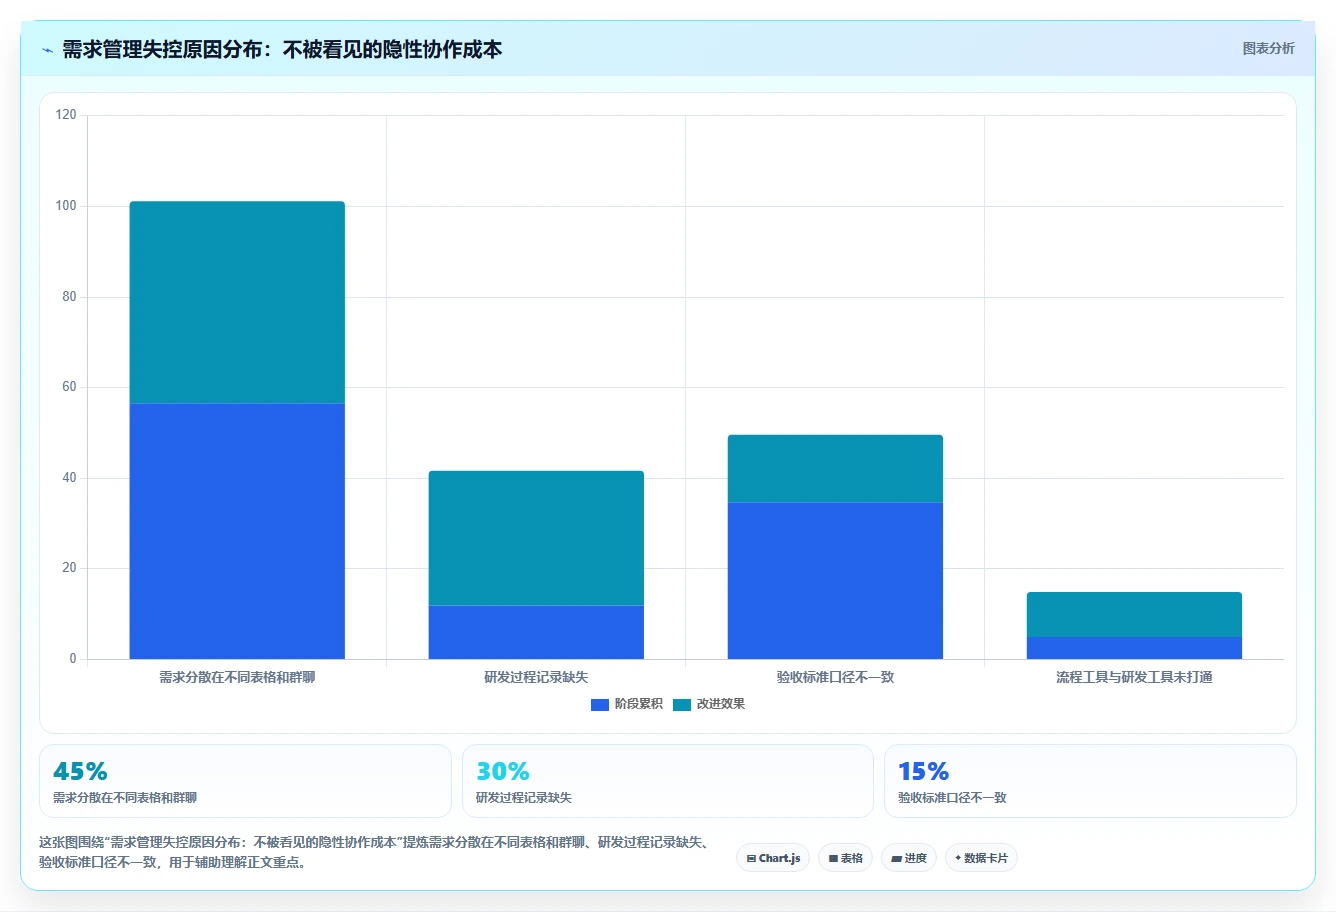Viewport: 1336px width, 912px height.
Task: Click x-axis label 研发过程记录缺失
Action: tap(536, 677)
